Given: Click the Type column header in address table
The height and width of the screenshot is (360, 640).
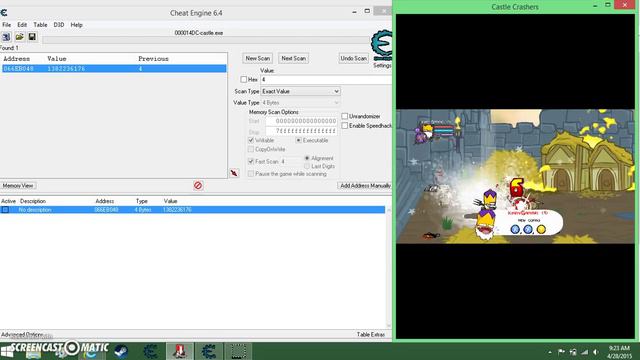Looking at the screenshot, I should click(142, 201).
